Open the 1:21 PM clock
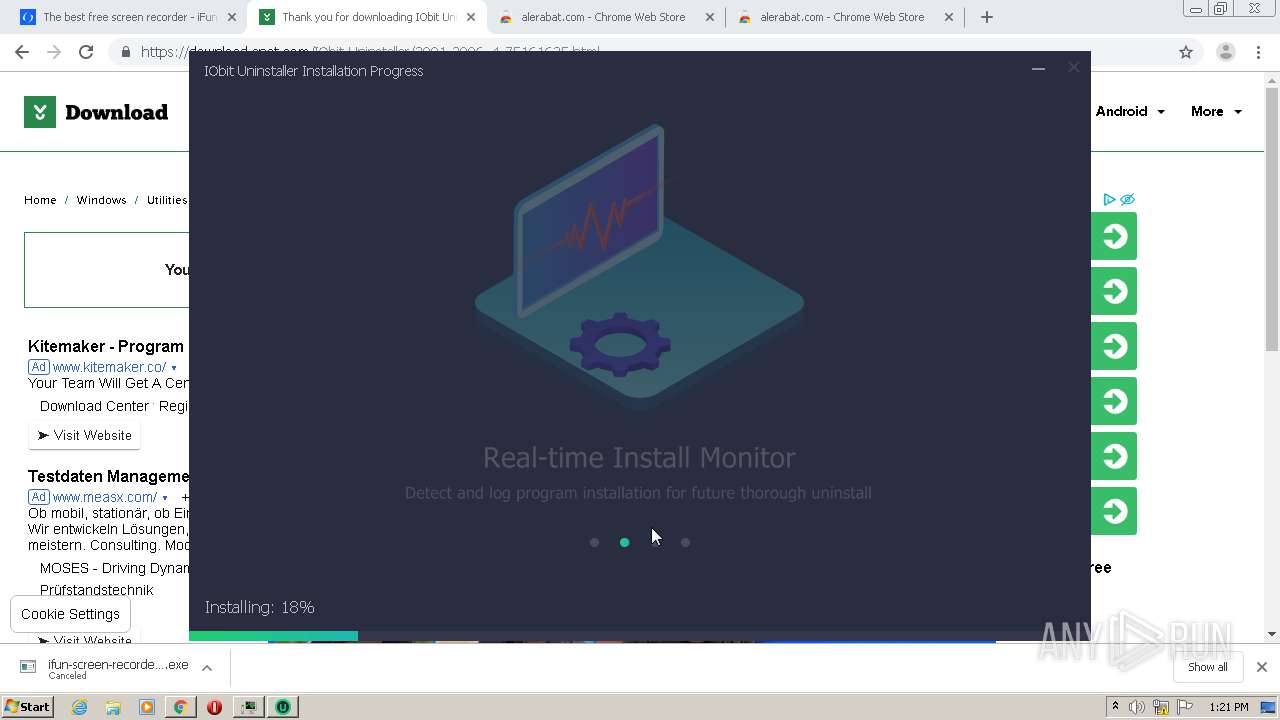This screenshot has height=720, width=1280. (1228, 707)
